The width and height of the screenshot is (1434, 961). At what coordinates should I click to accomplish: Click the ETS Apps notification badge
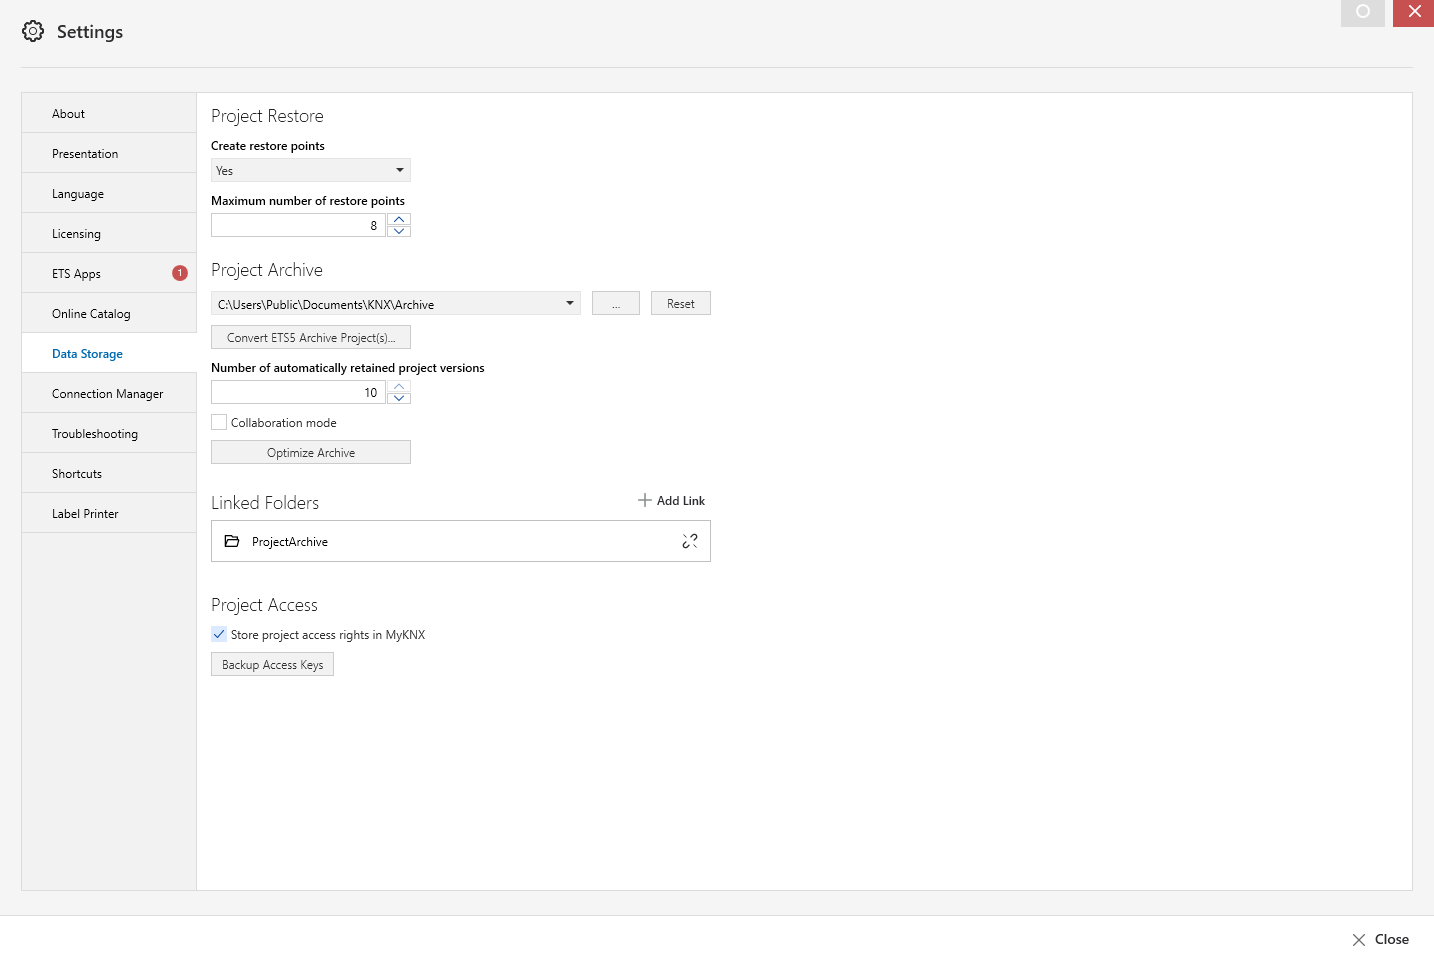pyautogui.click(x=180, y=273)
